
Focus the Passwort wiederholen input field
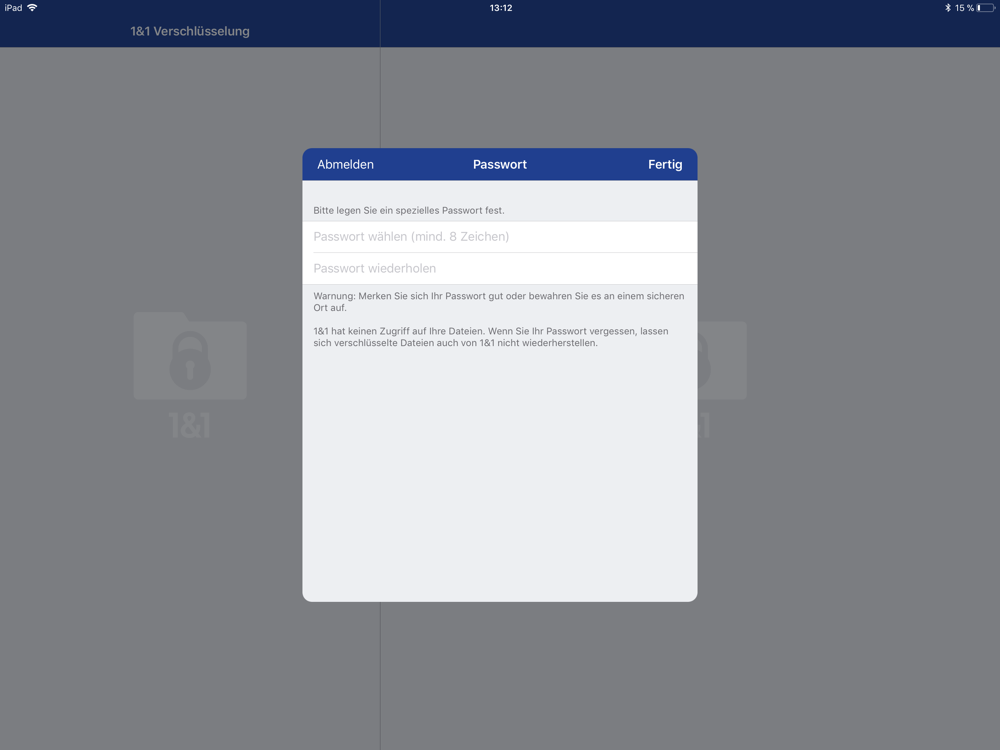point(499,268)
